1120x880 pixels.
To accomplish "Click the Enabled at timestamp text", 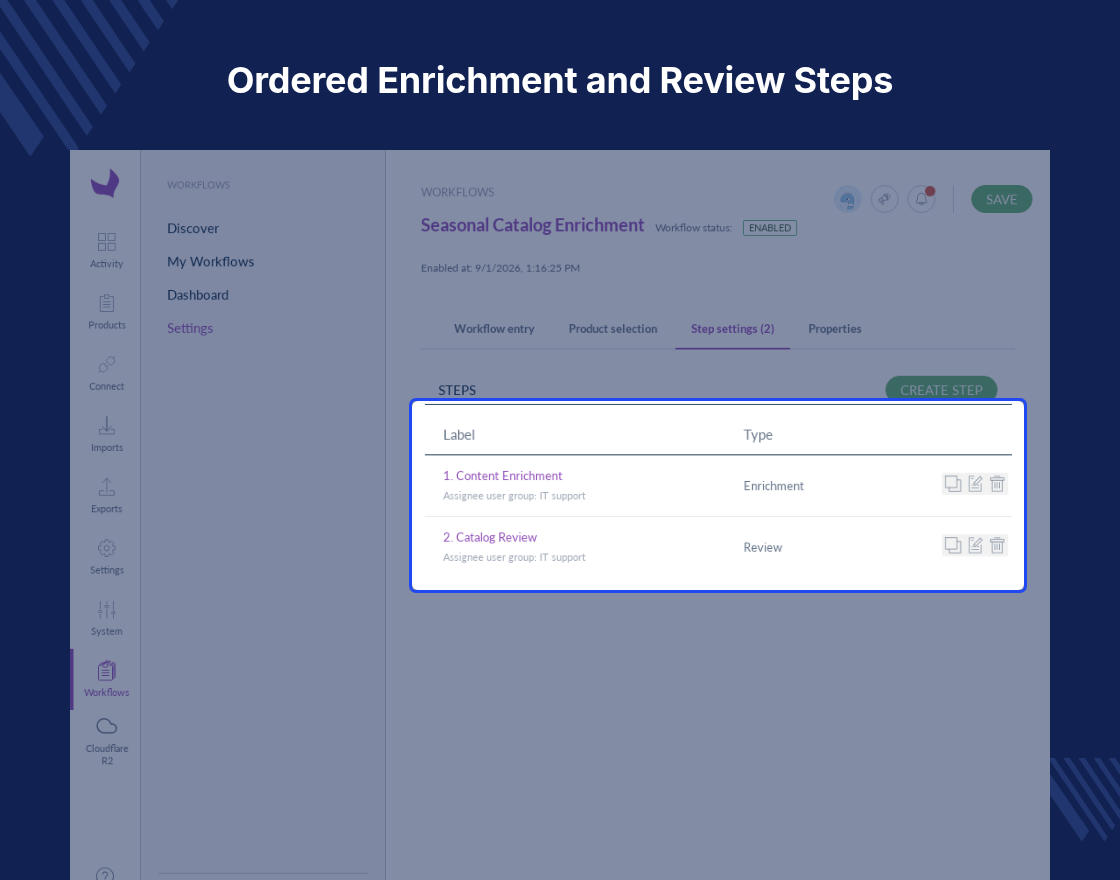I will 500,268.
